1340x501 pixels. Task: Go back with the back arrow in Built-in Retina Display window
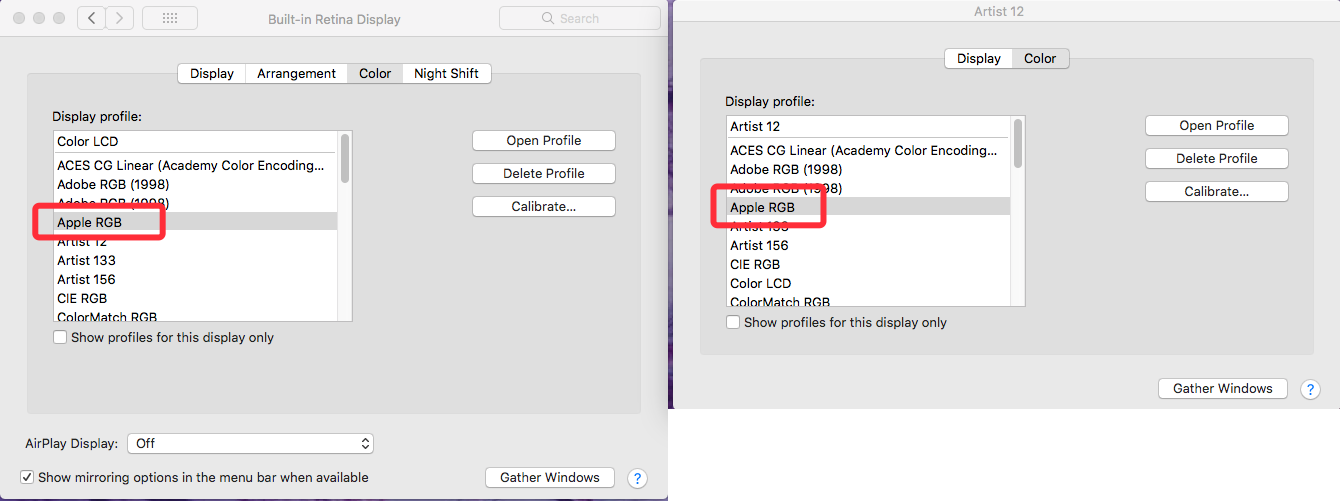pos(91,18)
